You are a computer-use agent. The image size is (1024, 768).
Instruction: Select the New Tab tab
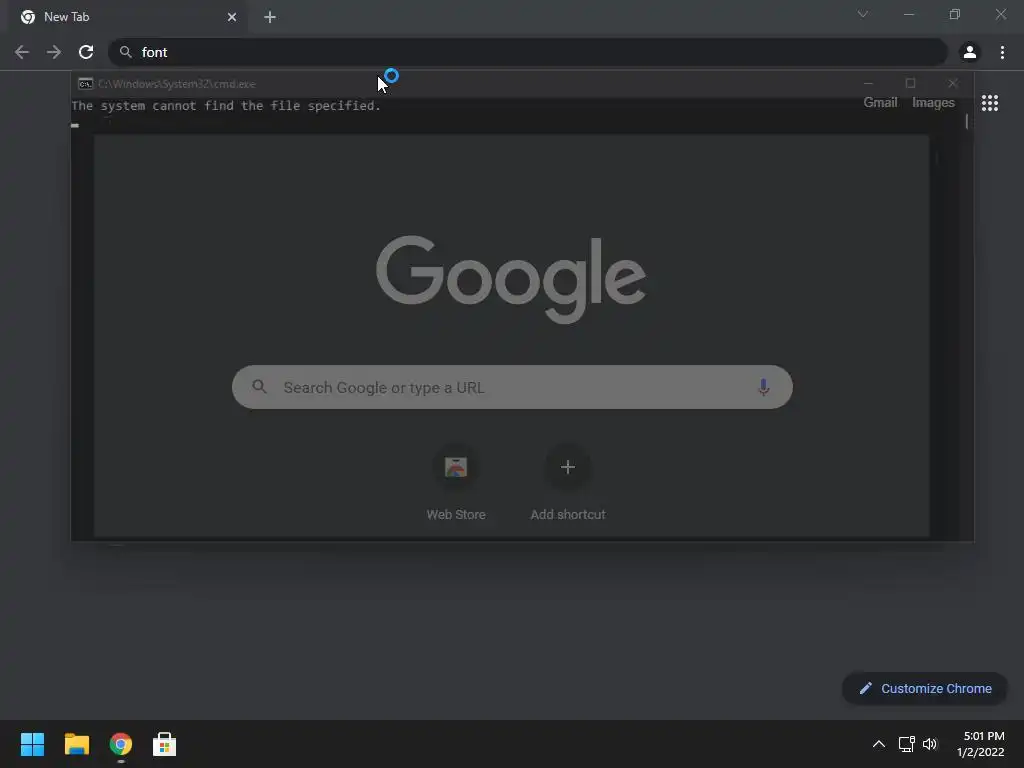pos(129,17)
